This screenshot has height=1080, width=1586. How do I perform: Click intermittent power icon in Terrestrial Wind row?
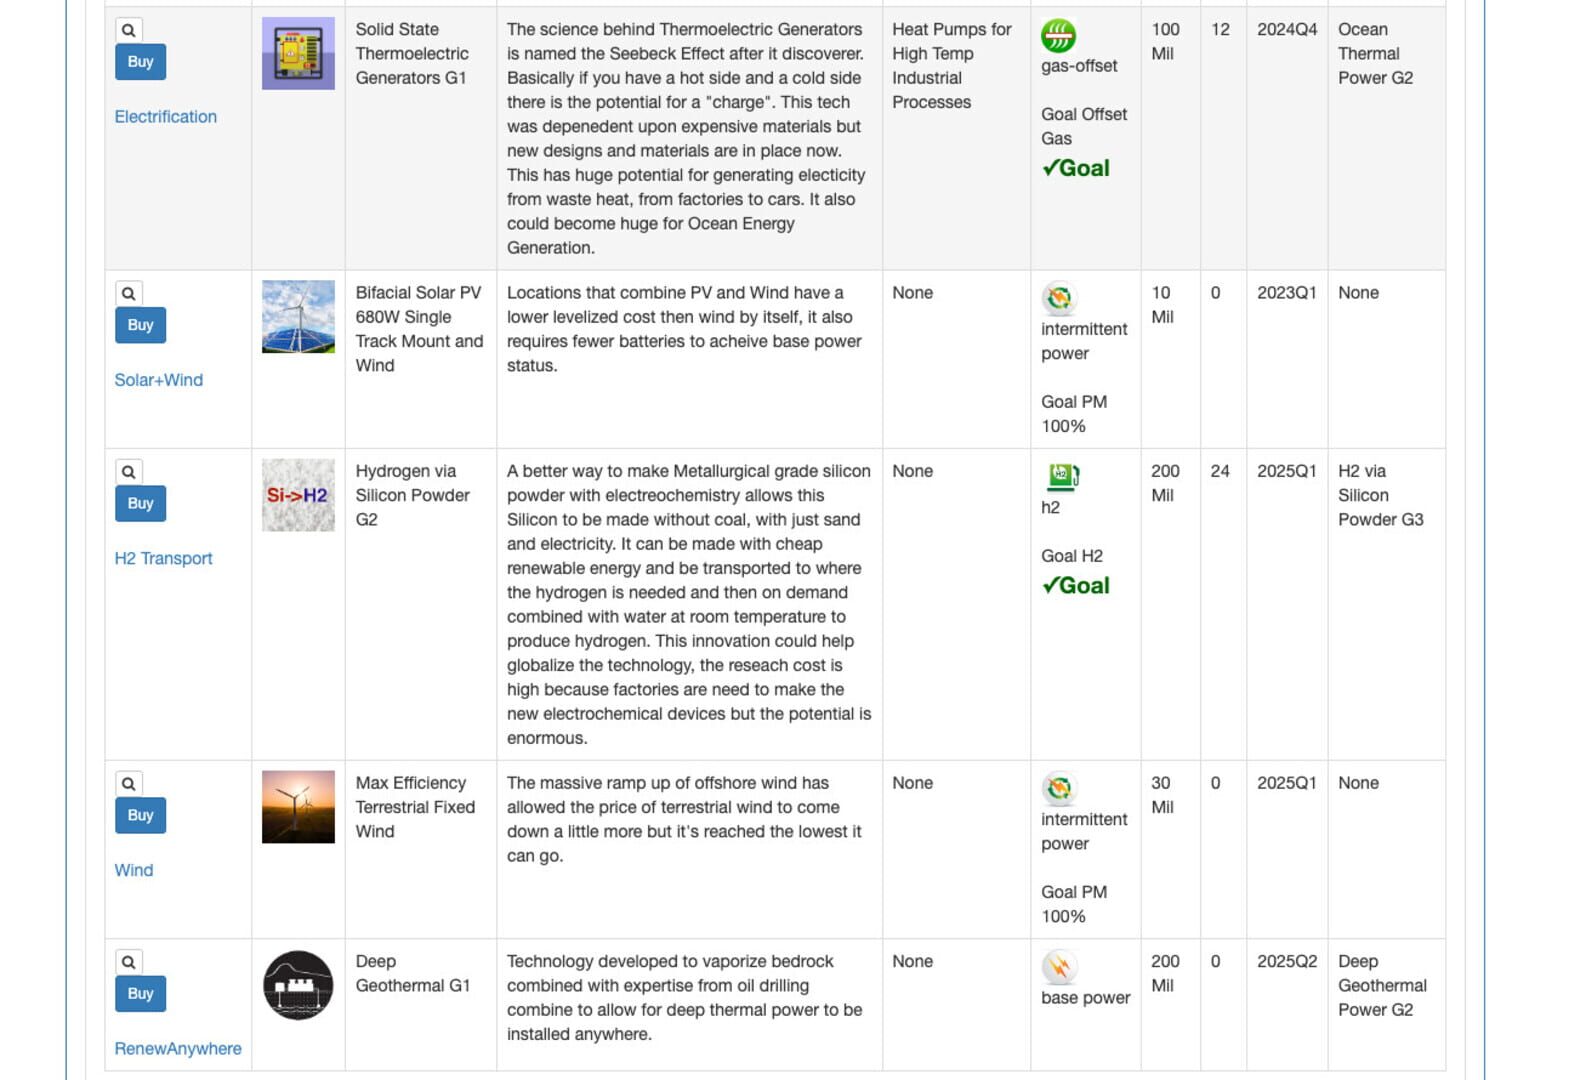(1059, 788)
